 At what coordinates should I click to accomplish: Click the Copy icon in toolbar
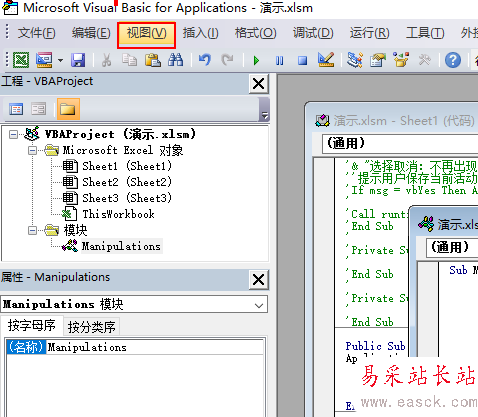(129, 60)
